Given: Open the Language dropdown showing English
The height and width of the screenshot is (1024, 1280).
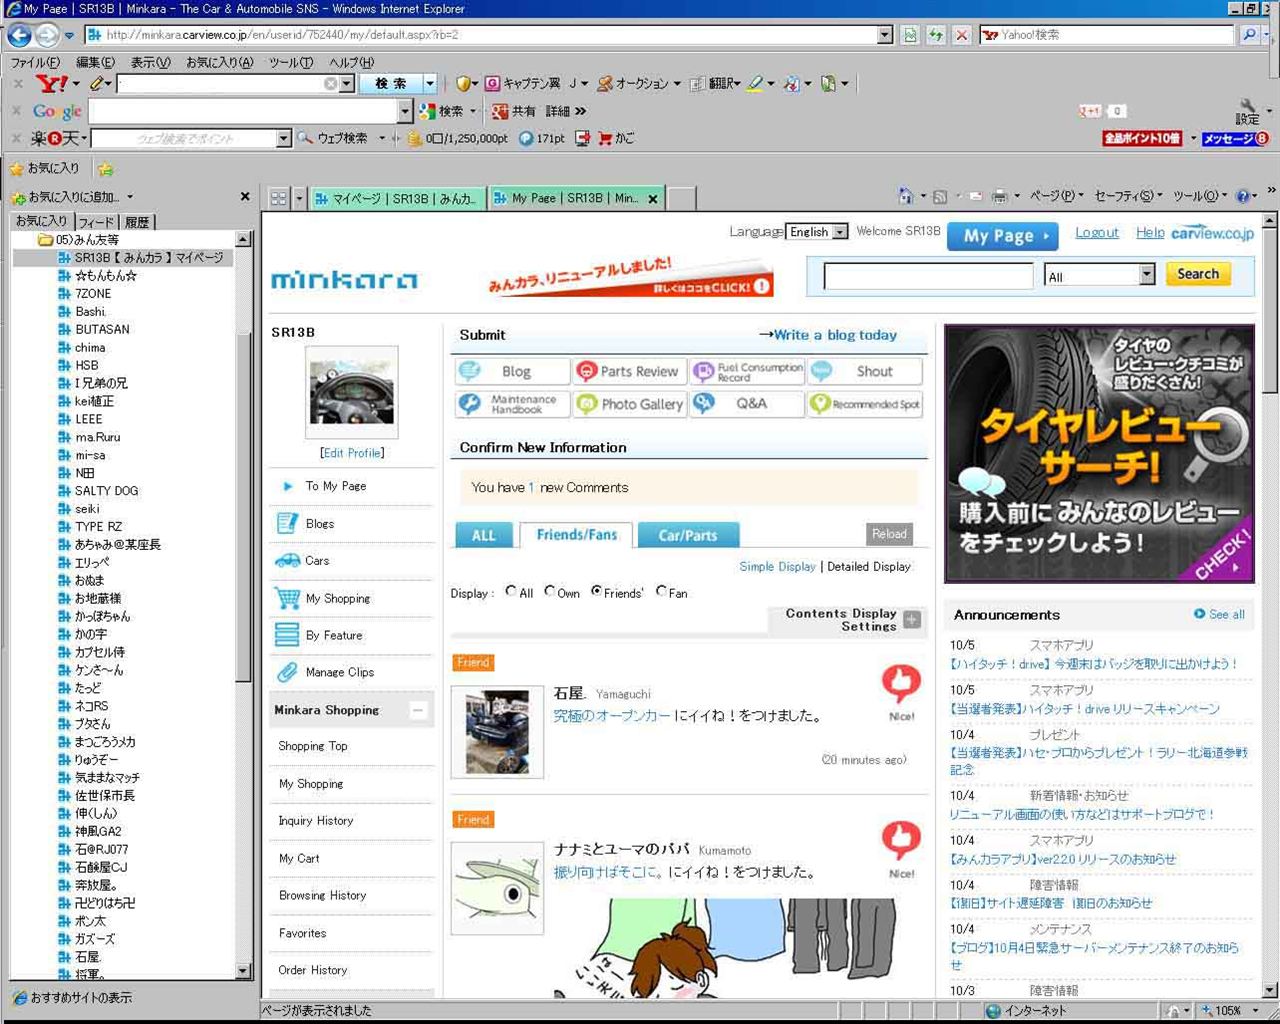Looking at the screenshot, I should click(x=817, y=232).
